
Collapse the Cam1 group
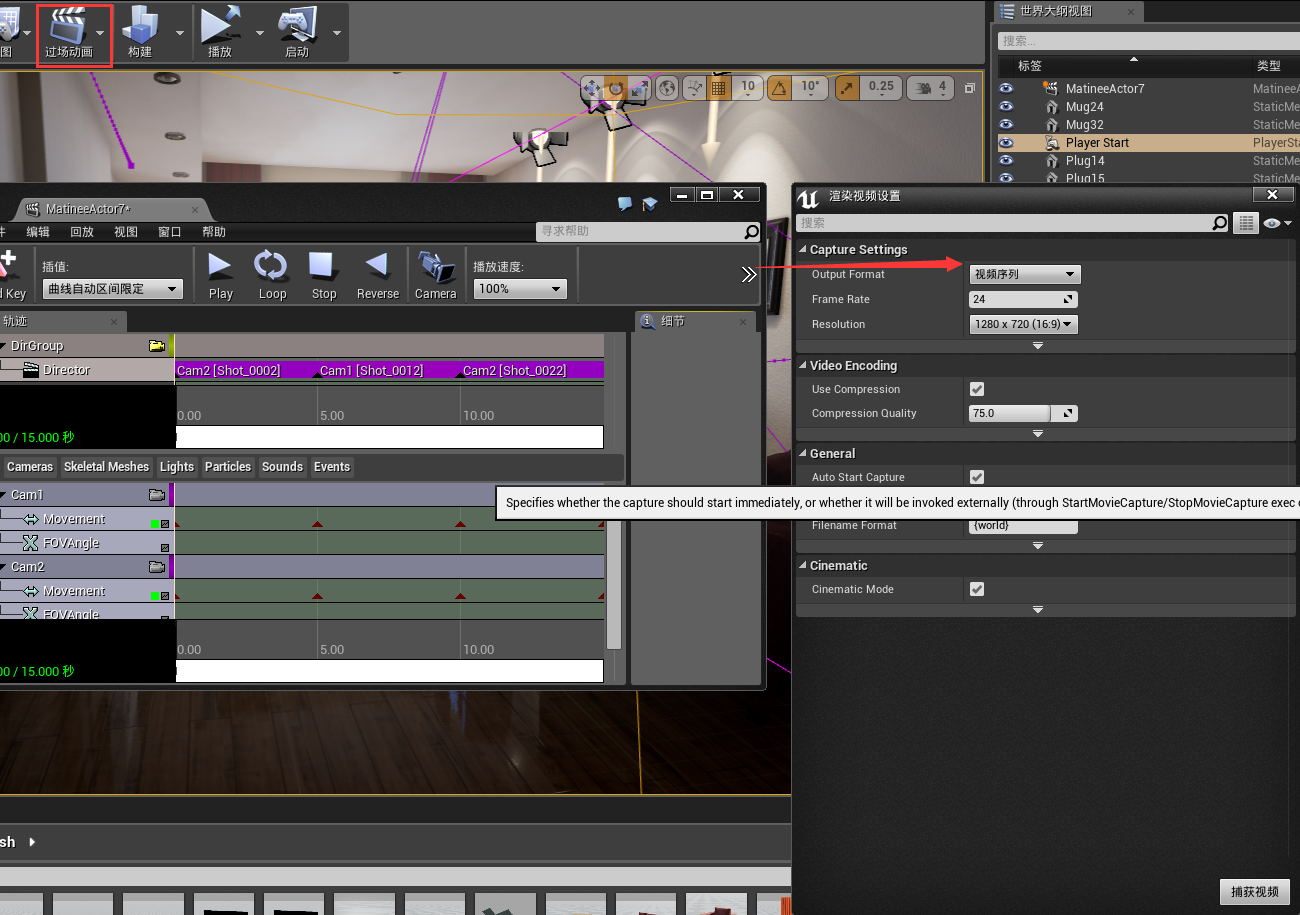pyautogui.click(x=3, y=495)
